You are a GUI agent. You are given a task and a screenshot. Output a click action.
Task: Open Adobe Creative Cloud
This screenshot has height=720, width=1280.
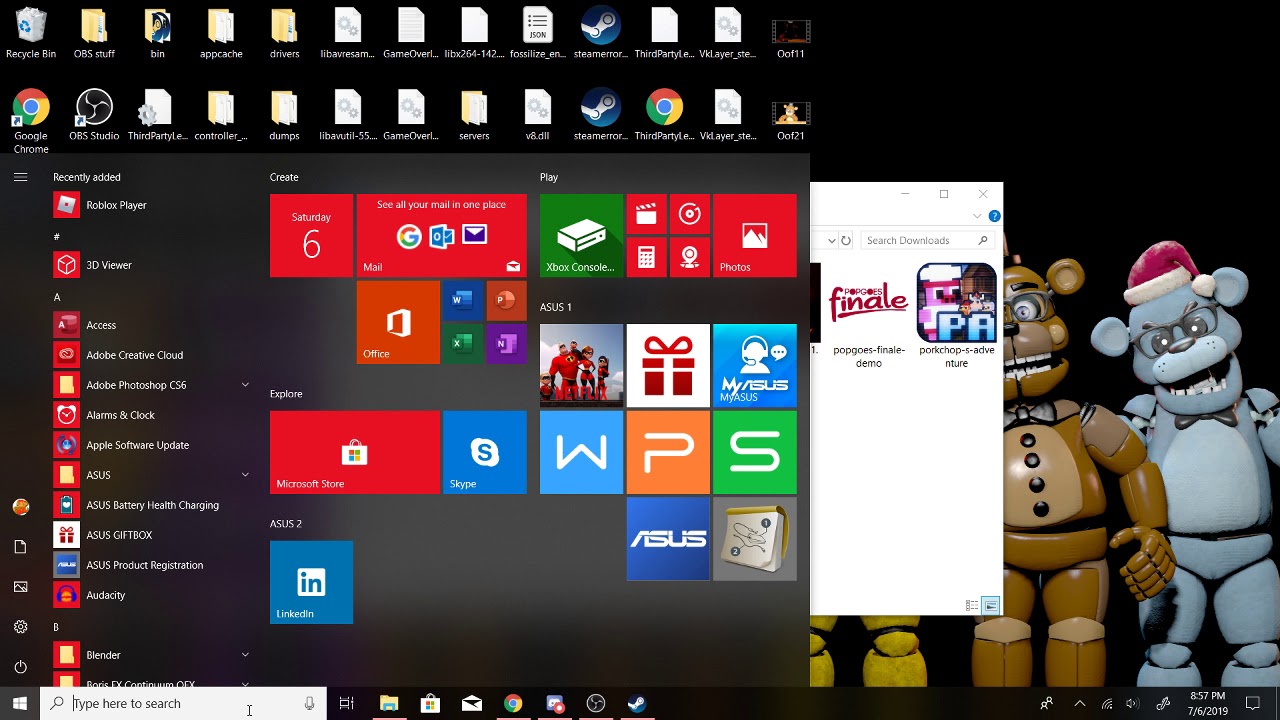point(150,355)
